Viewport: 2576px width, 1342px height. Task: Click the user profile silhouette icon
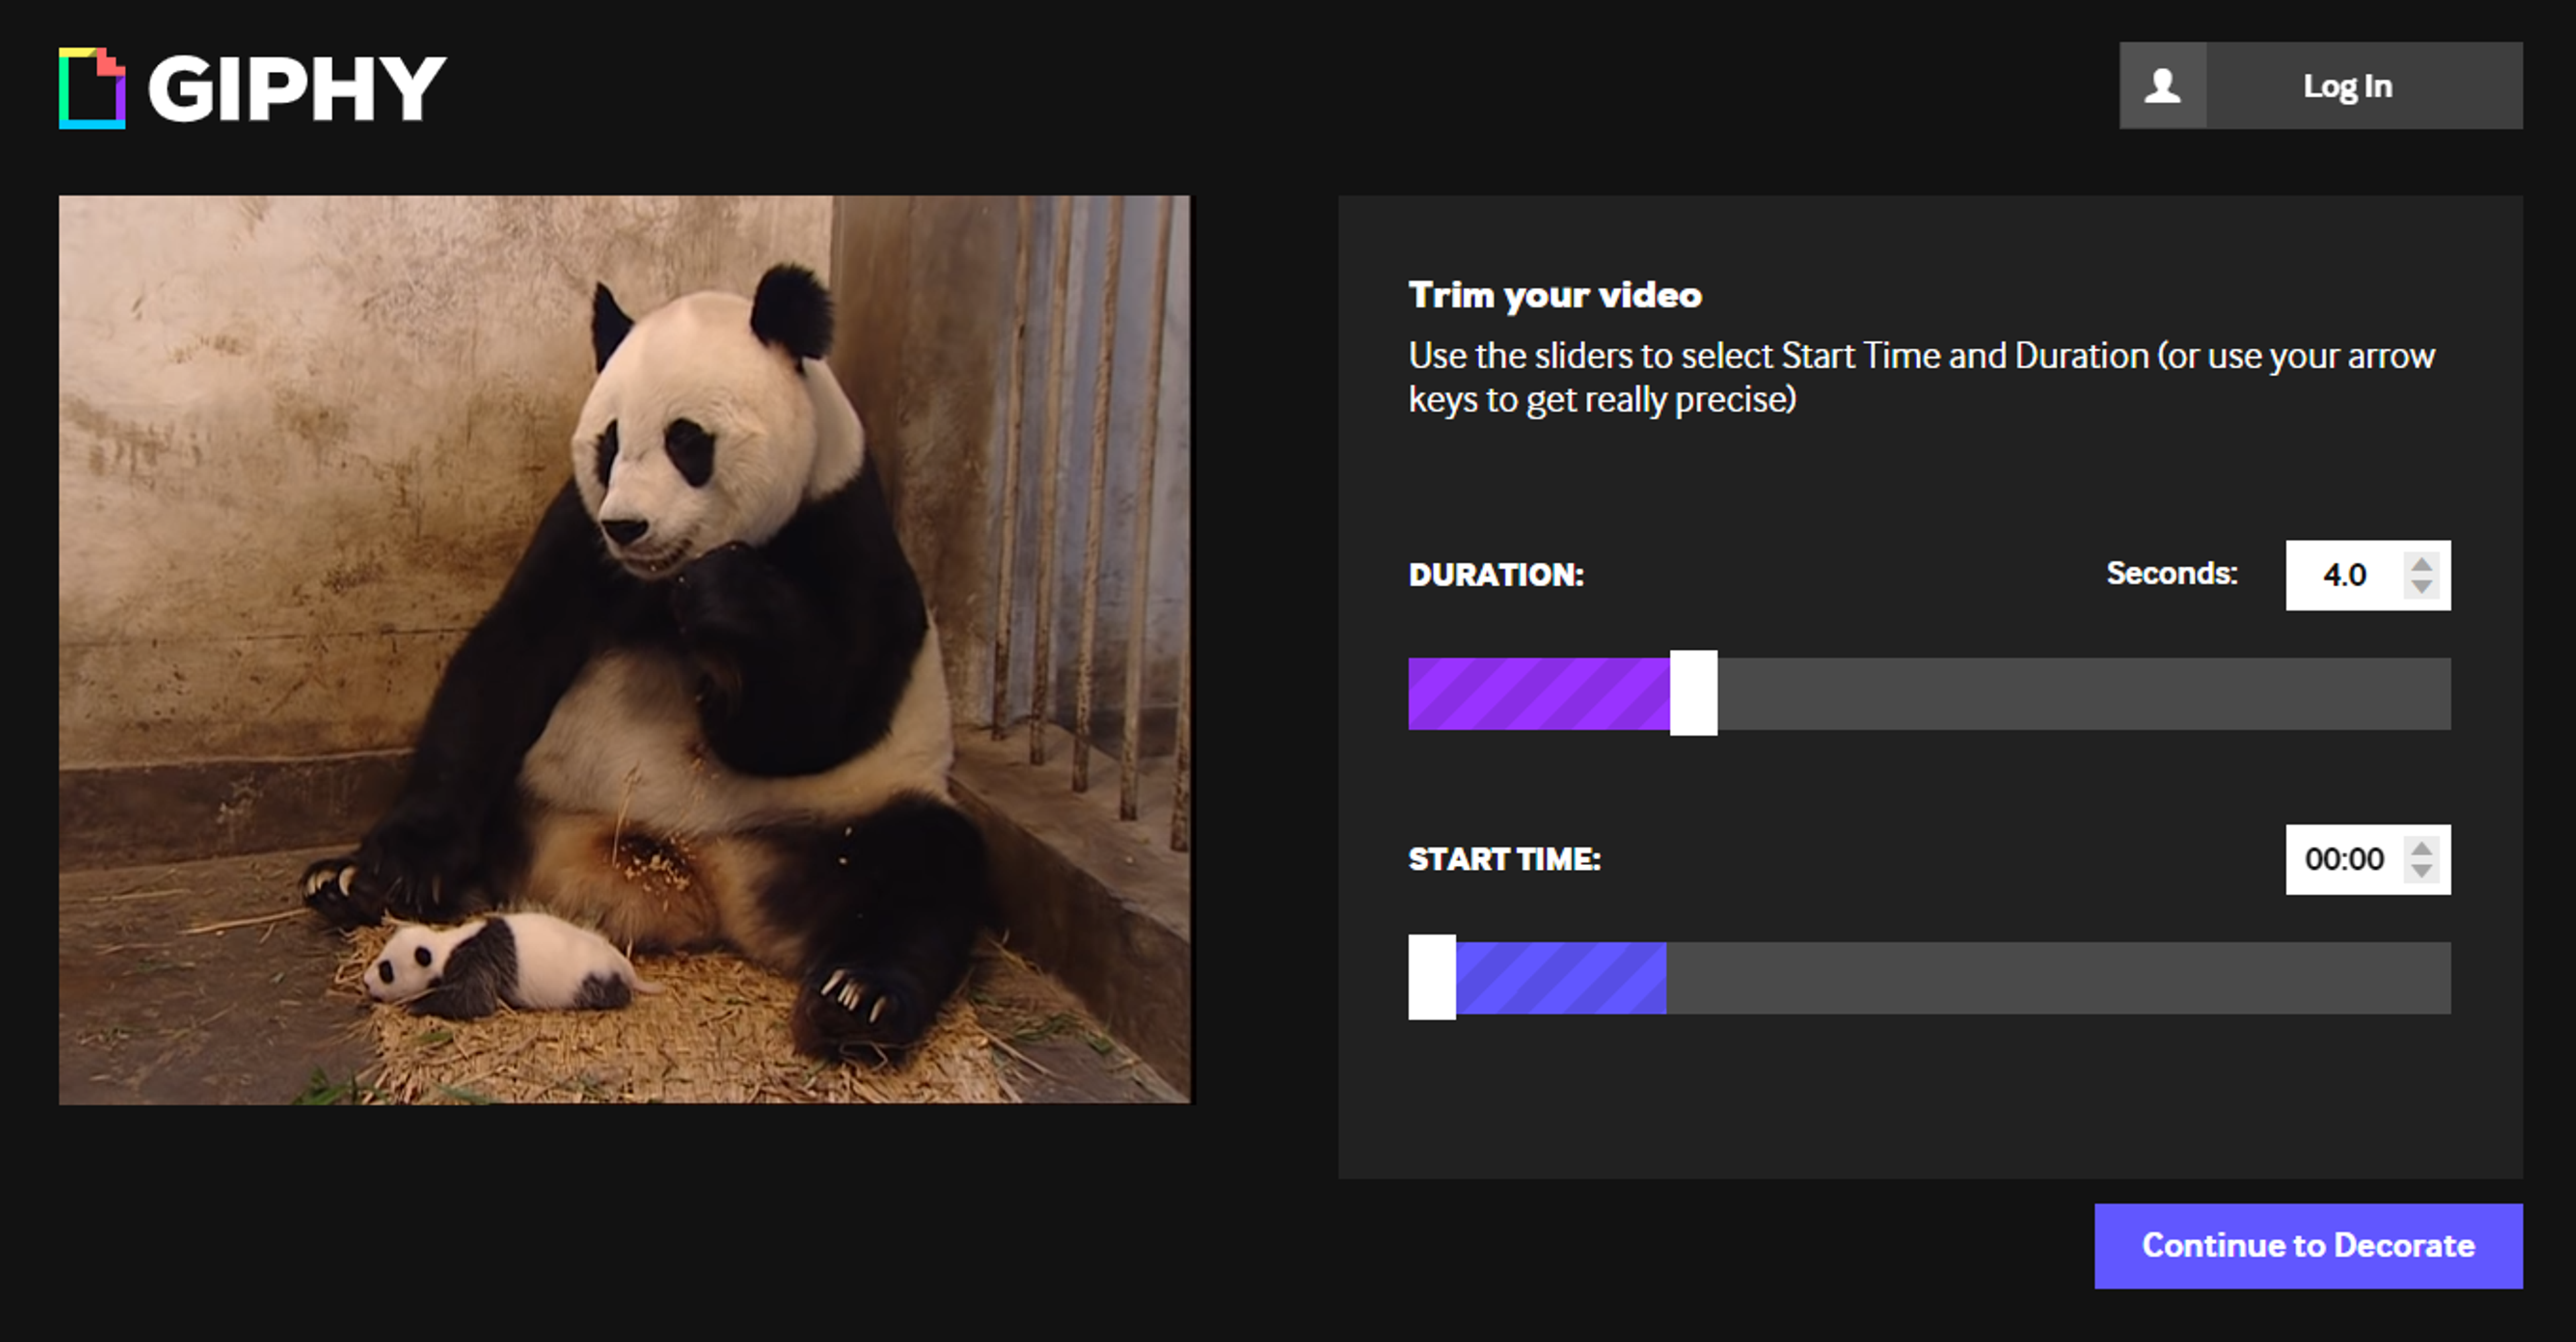click(x=2162, y=86)
